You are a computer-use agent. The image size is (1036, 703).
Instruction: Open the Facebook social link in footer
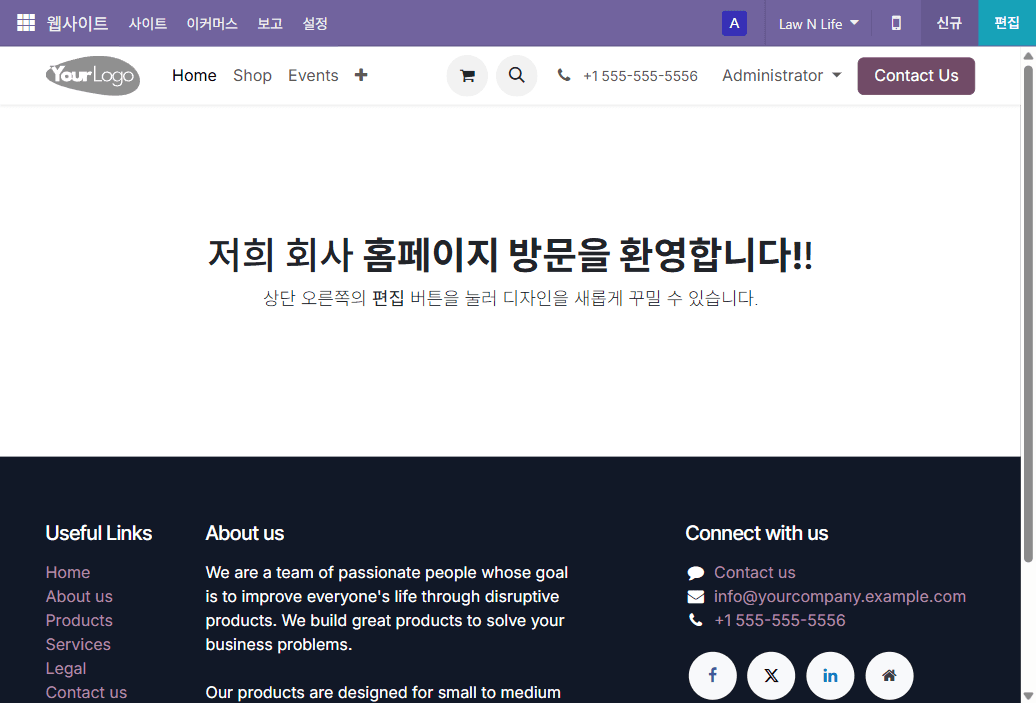point(712,675)
